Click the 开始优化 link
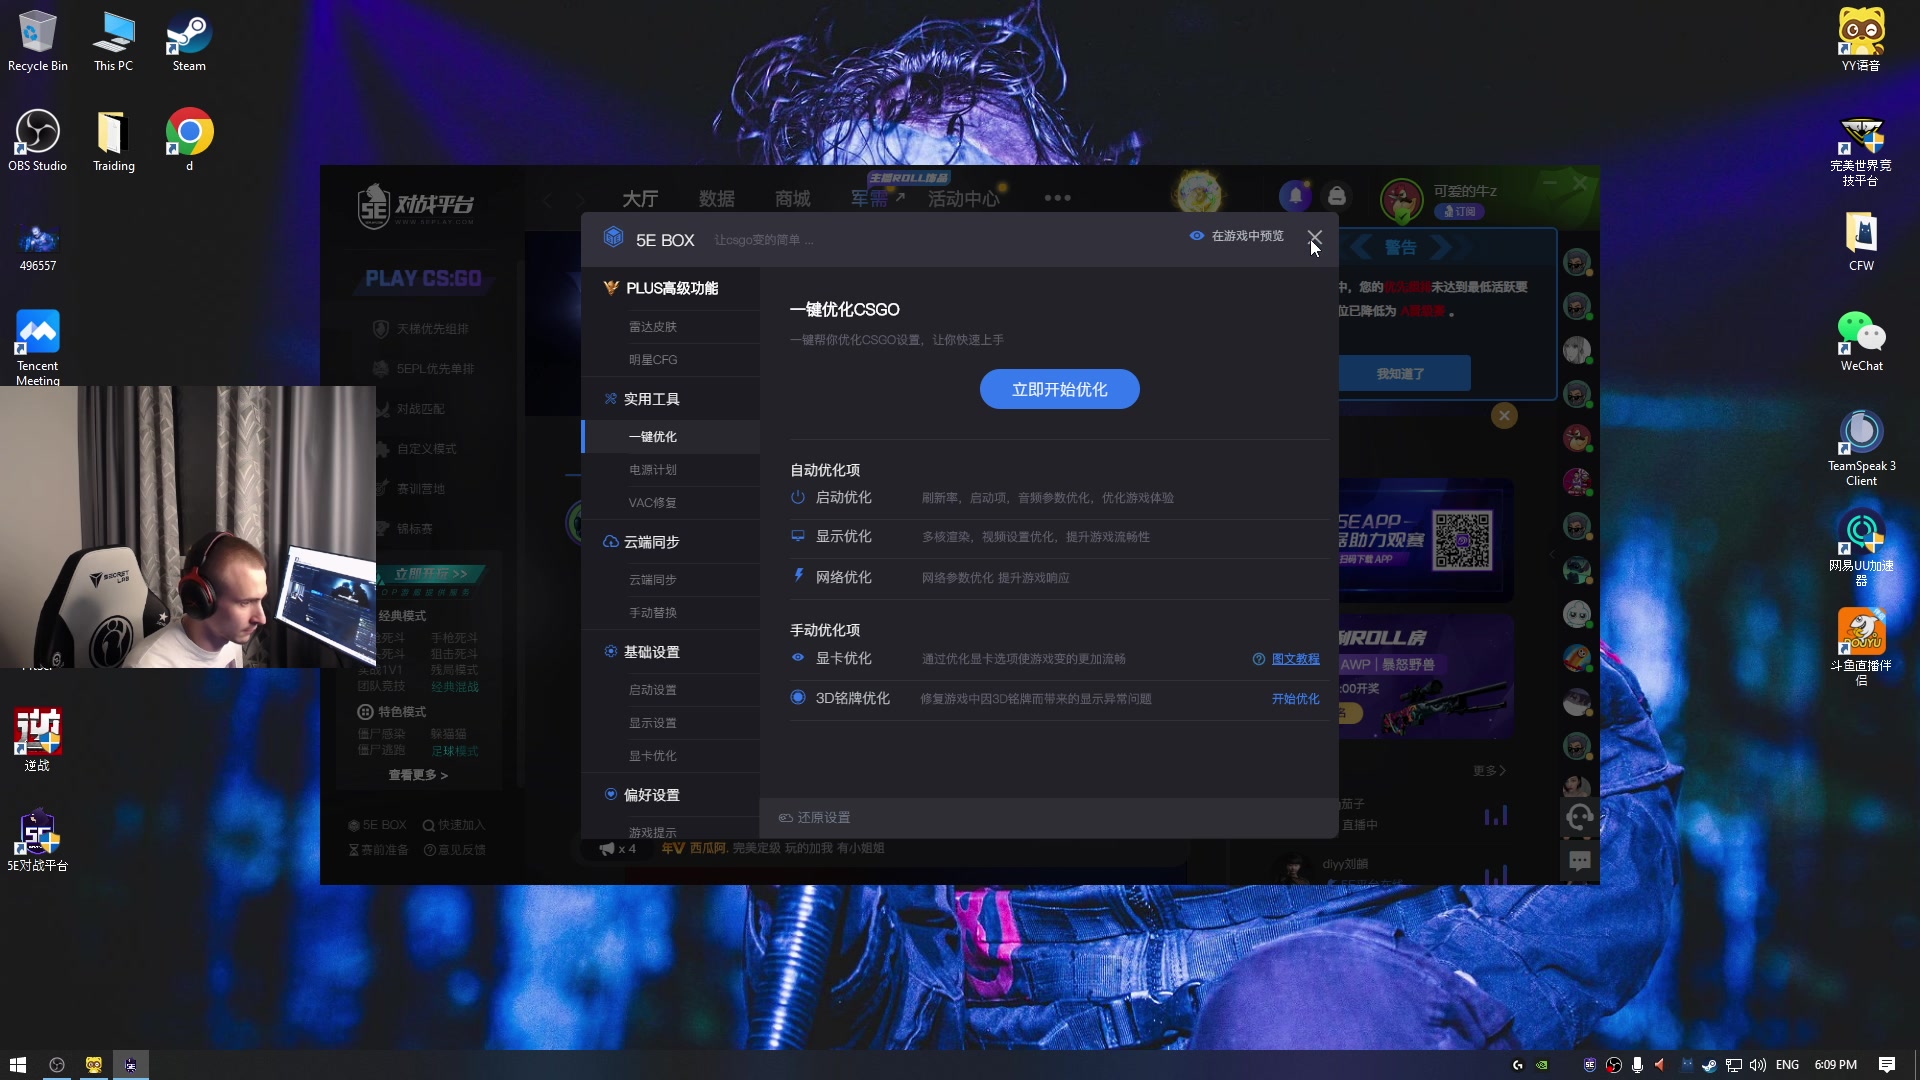The width and height of the screenshot is (1920, 1080). (1295, 699)
